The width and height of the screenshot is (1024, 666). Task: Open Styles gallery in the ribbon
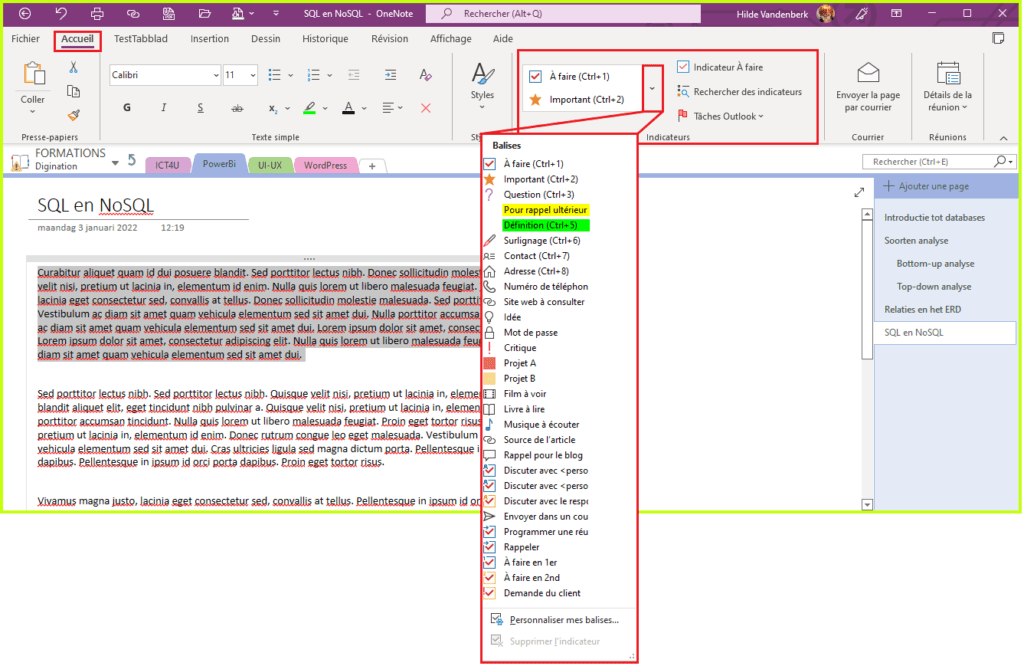482,83
